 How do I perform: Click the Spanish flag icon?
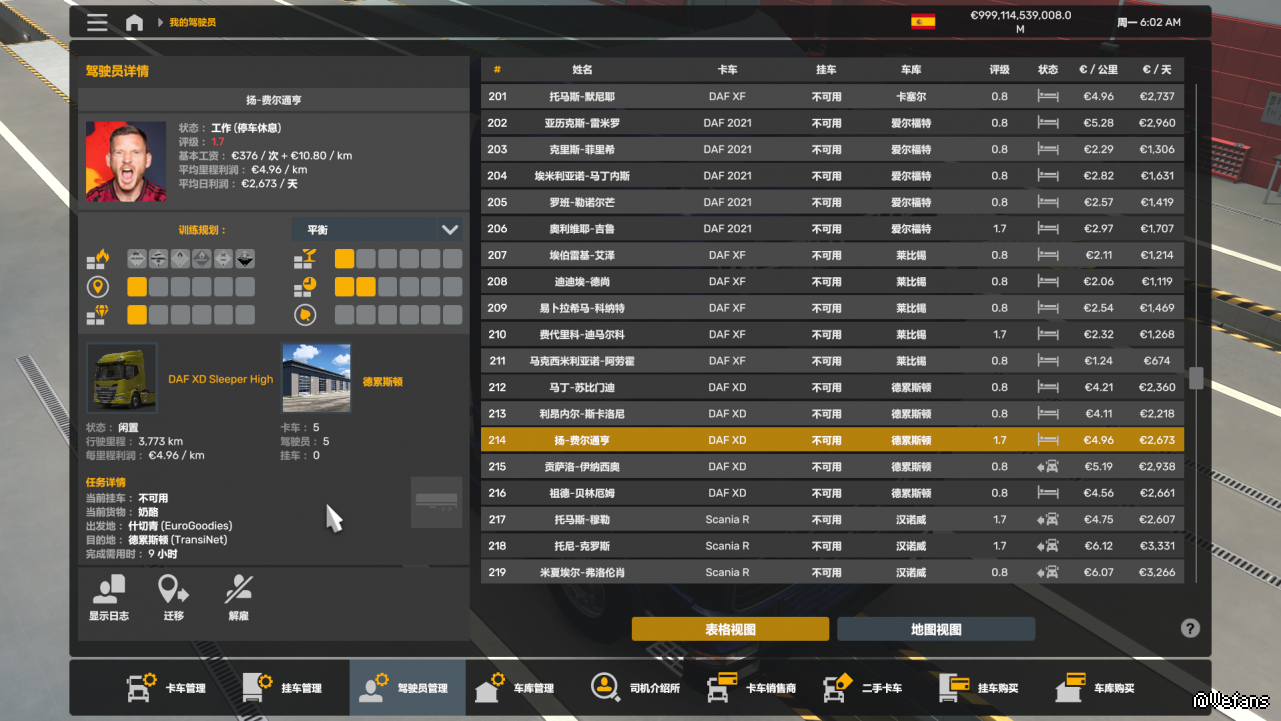click(923, 21)
